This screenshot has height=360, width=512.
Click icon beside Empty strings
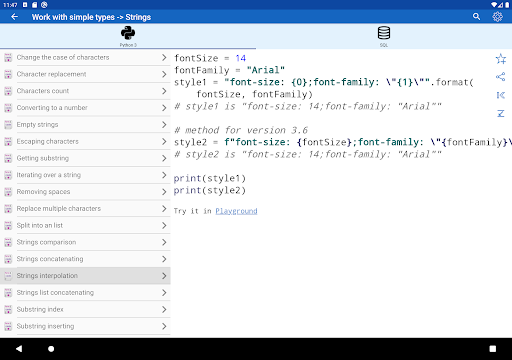click(x=8, y=125)
